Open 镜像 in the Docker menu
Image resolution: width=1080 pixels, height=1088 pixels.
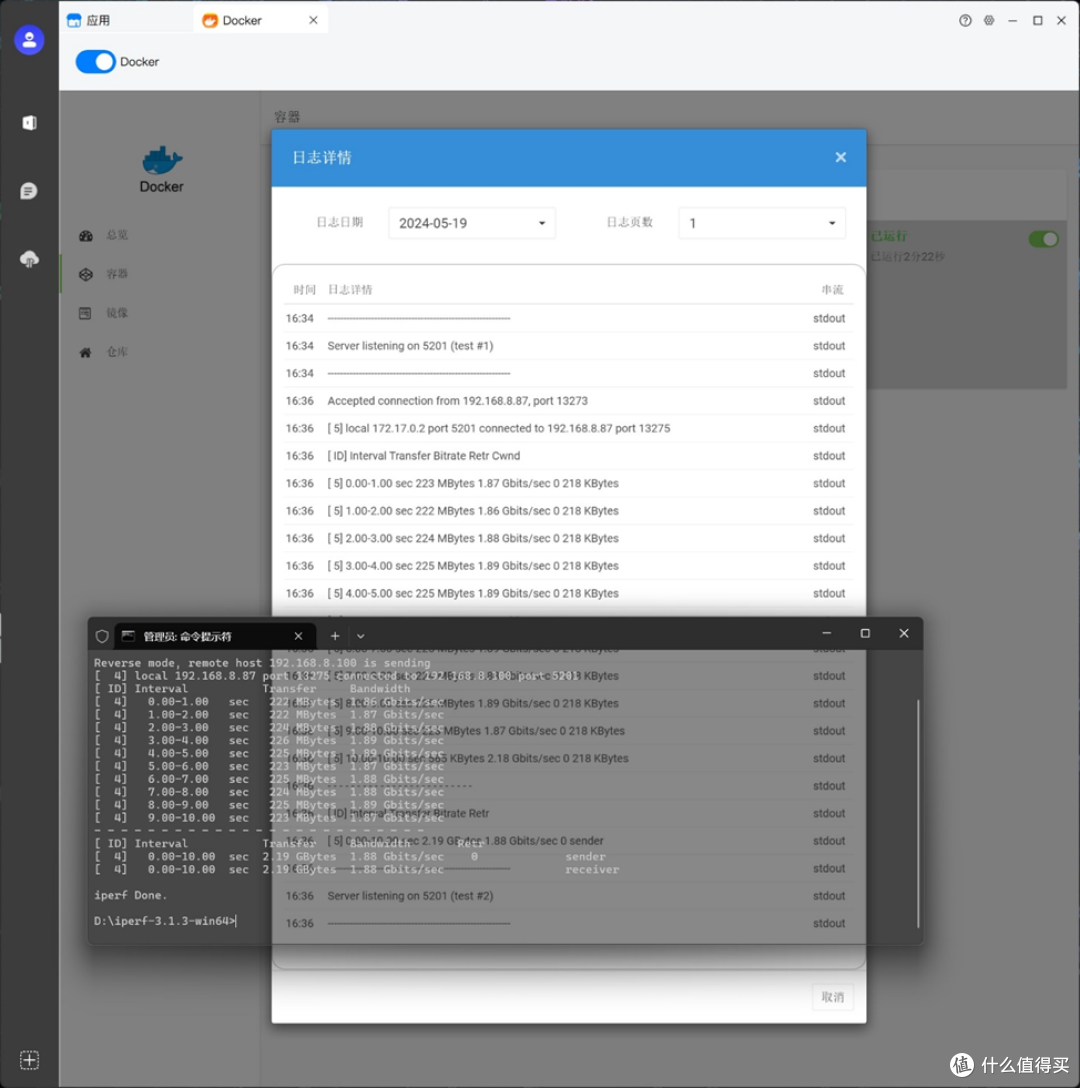(x=117, y=313)
